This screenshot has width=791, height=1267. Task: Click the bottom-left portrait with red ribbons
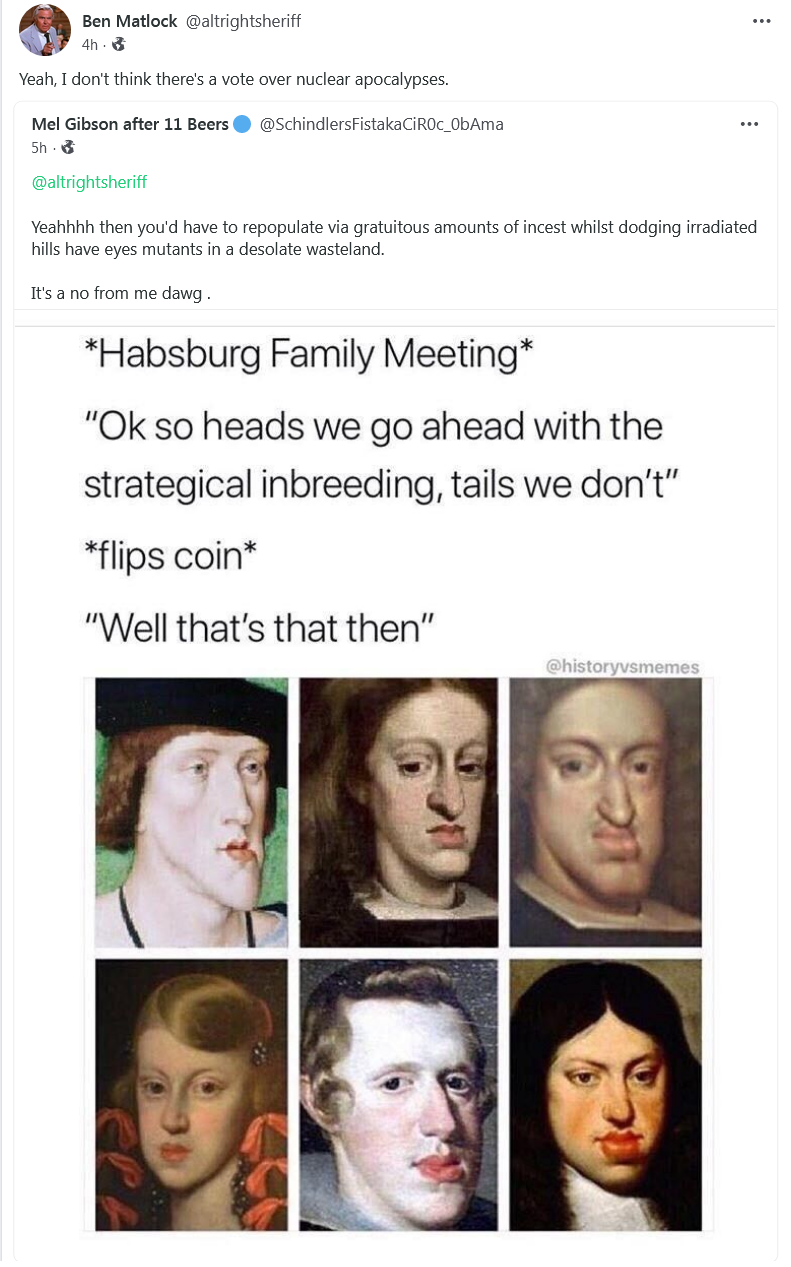pyautogui.click(x=191, y=1095)
